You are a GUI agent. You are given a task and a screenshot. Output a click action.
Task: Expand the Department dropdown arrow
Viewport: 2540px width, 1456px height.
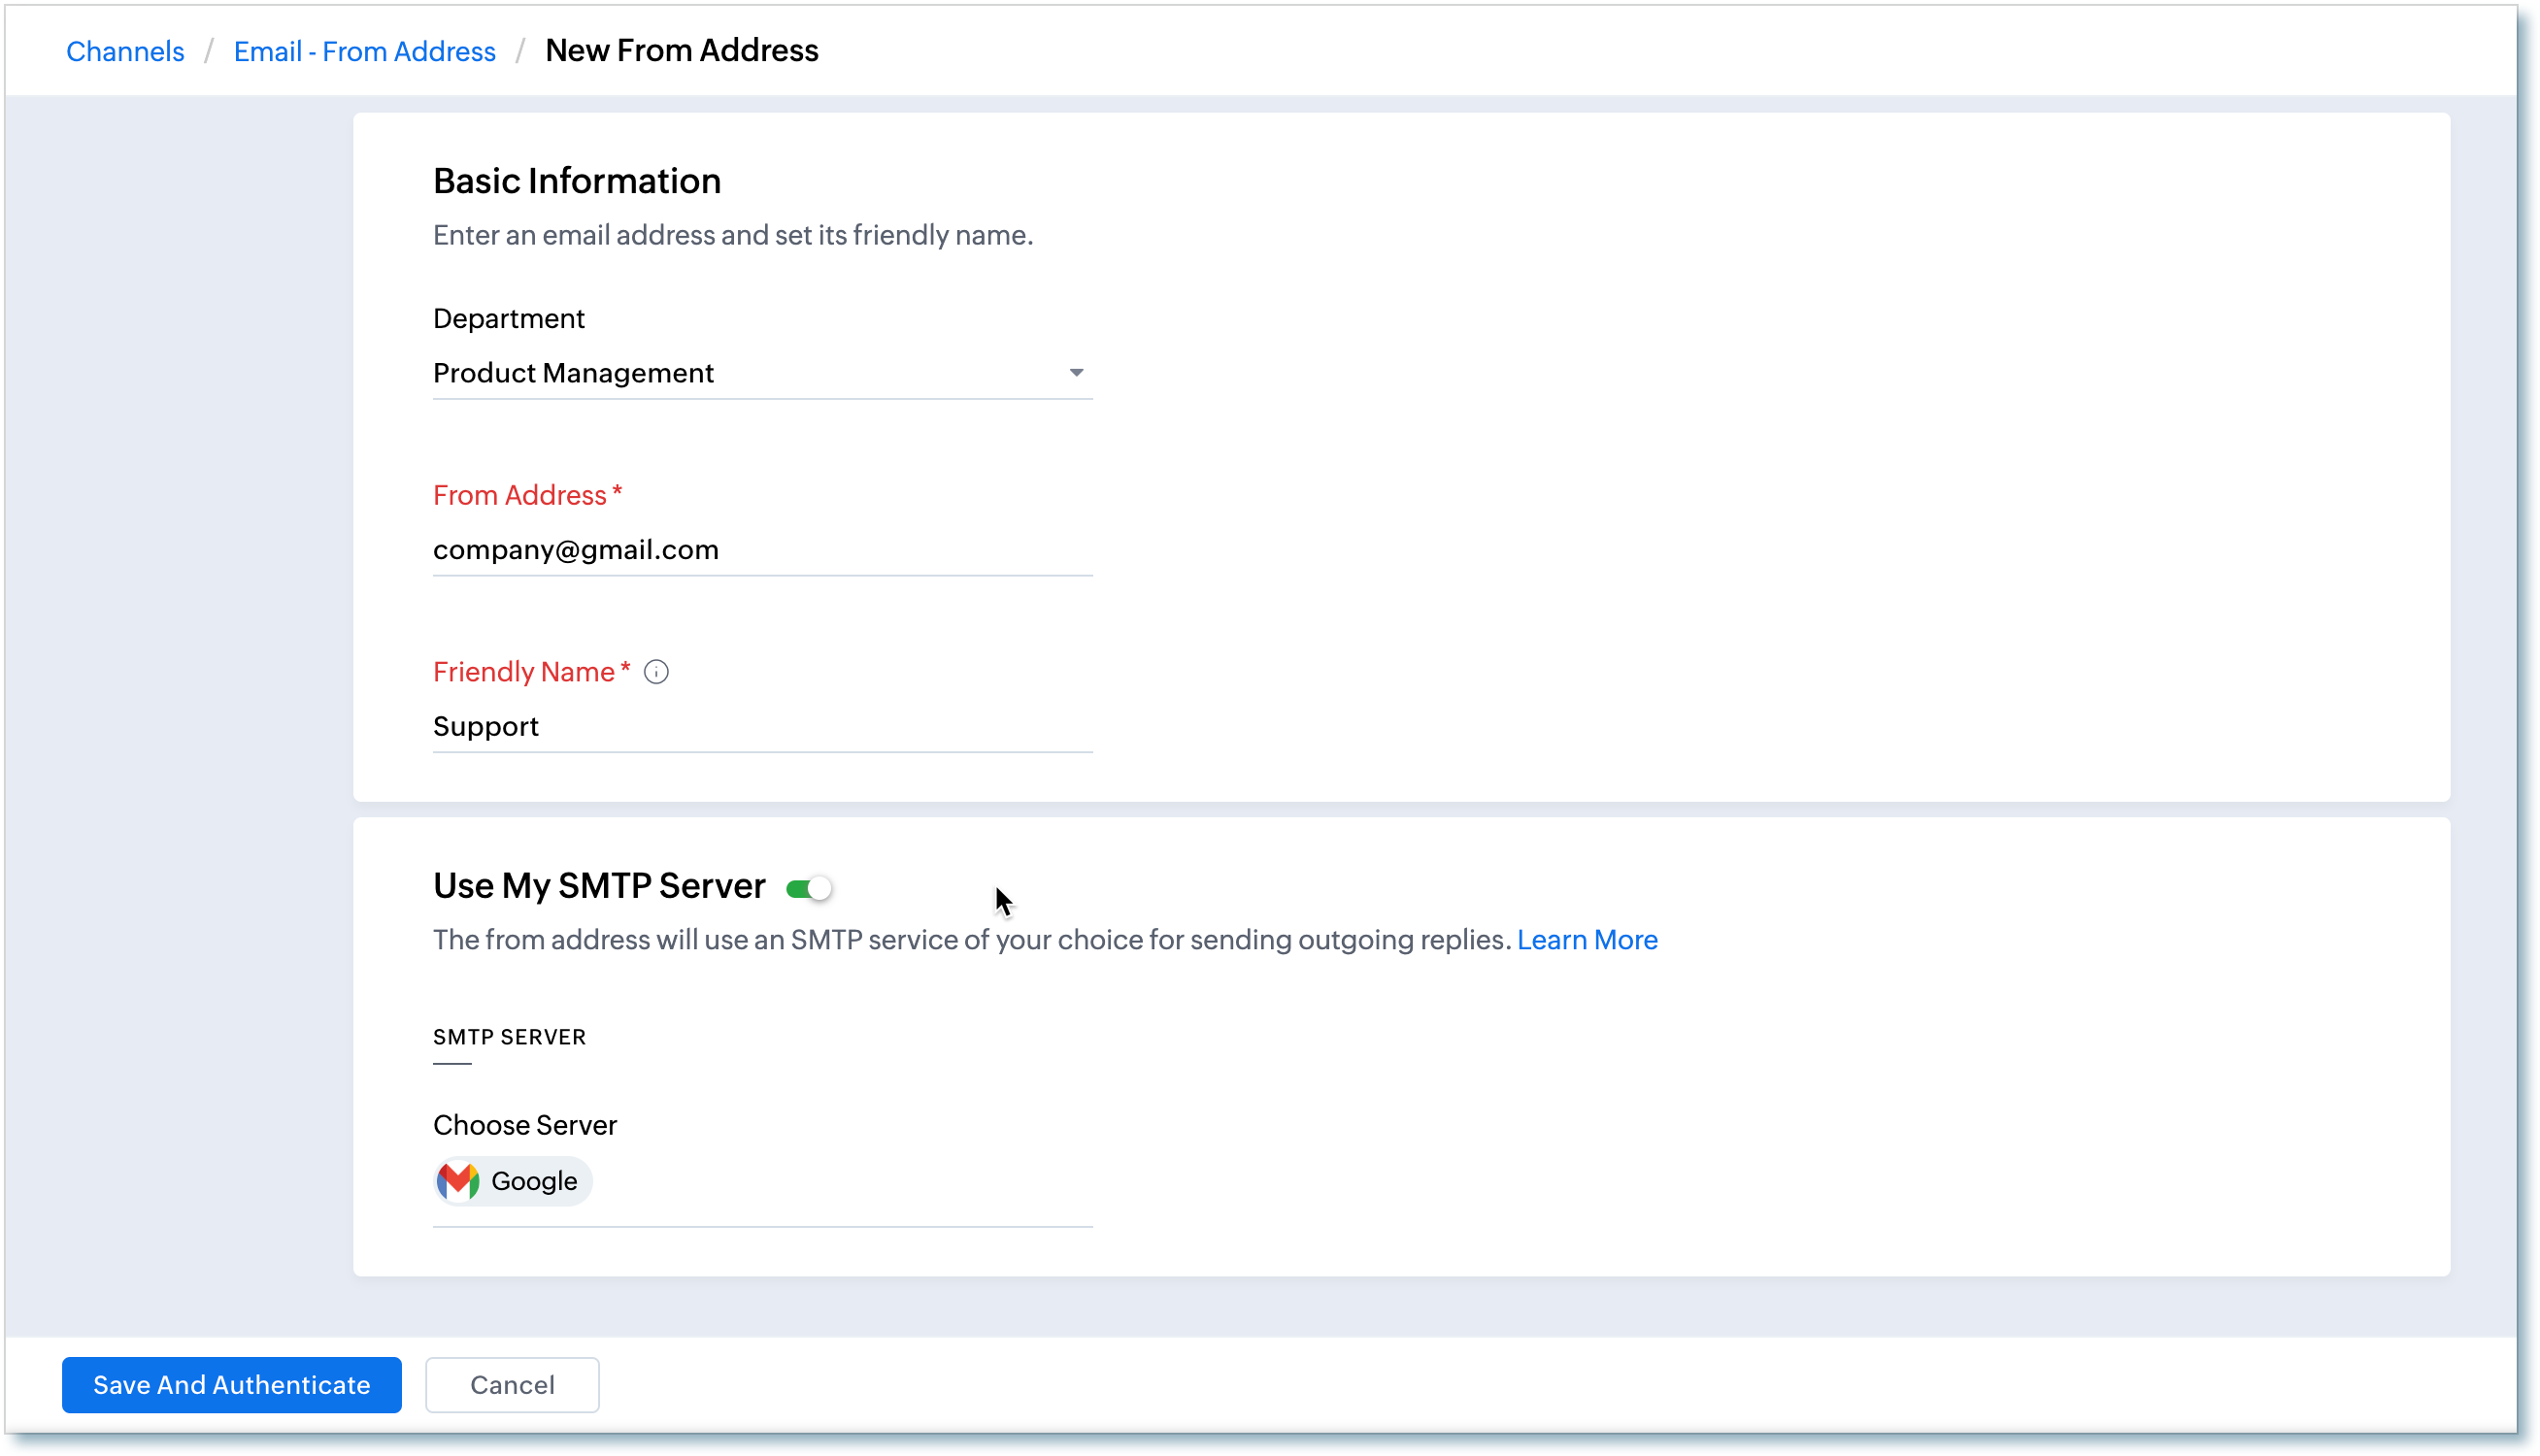(1076, 373)
